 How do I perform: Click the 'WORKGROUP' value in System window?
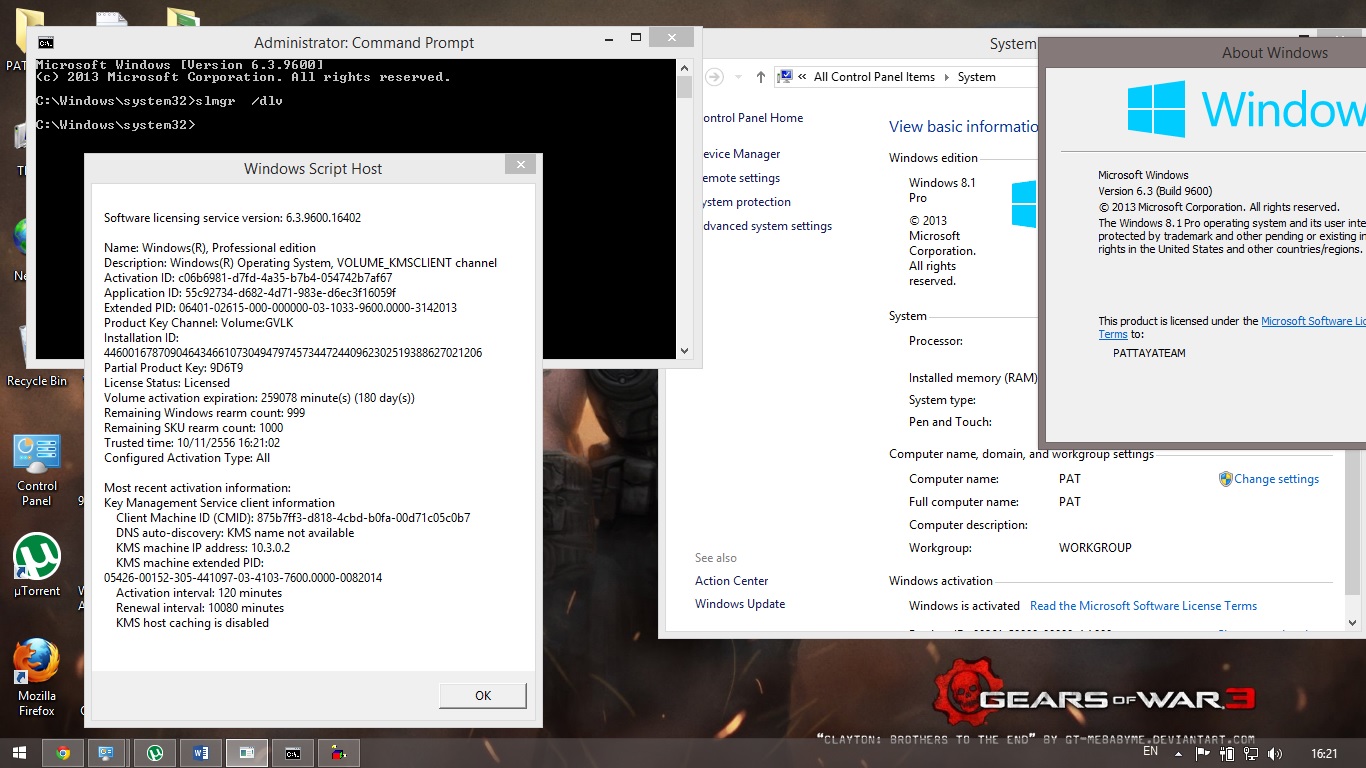coord(1095,548)
